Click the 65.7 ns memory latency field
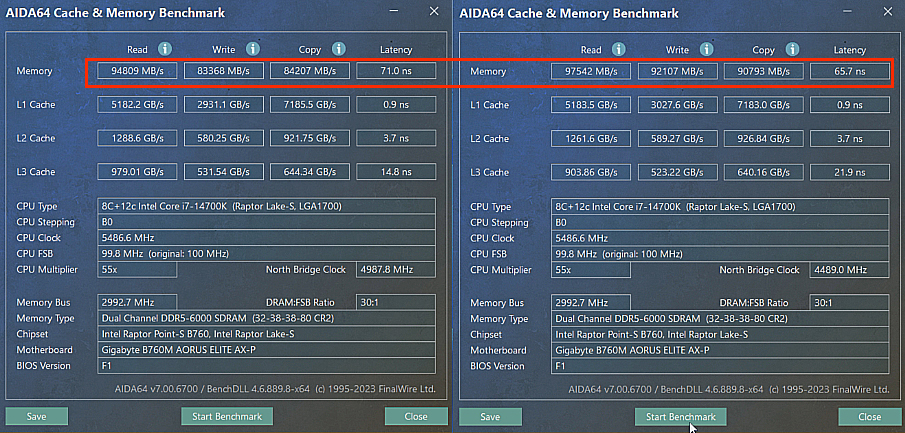This screenshot has width=905, height=433. coord(850,72)
